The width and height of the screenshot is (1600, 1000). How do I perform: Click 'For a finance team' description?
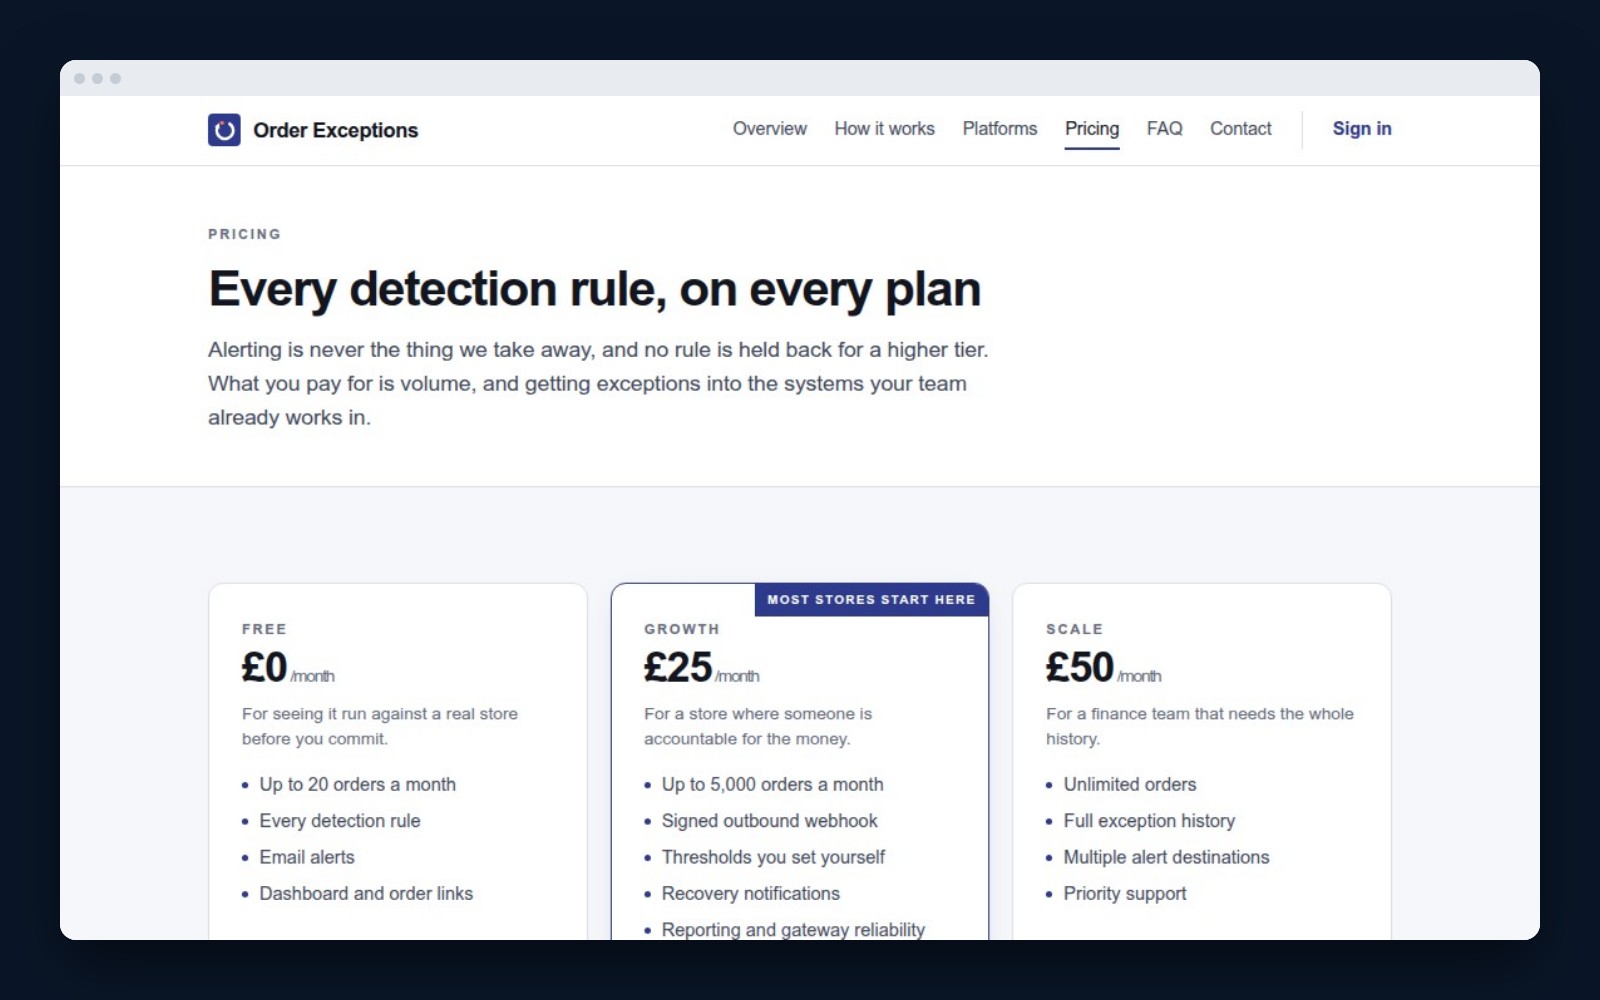1200,726
